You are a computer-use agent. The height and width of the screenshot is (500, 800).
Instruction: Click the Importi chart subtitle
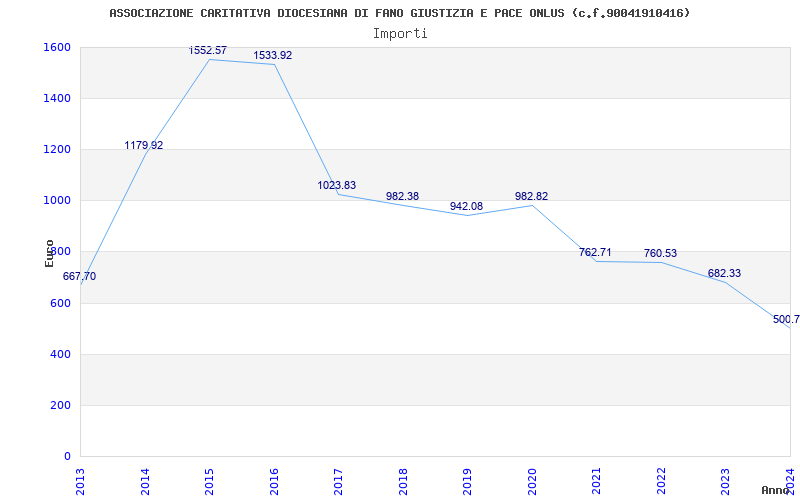400,33
